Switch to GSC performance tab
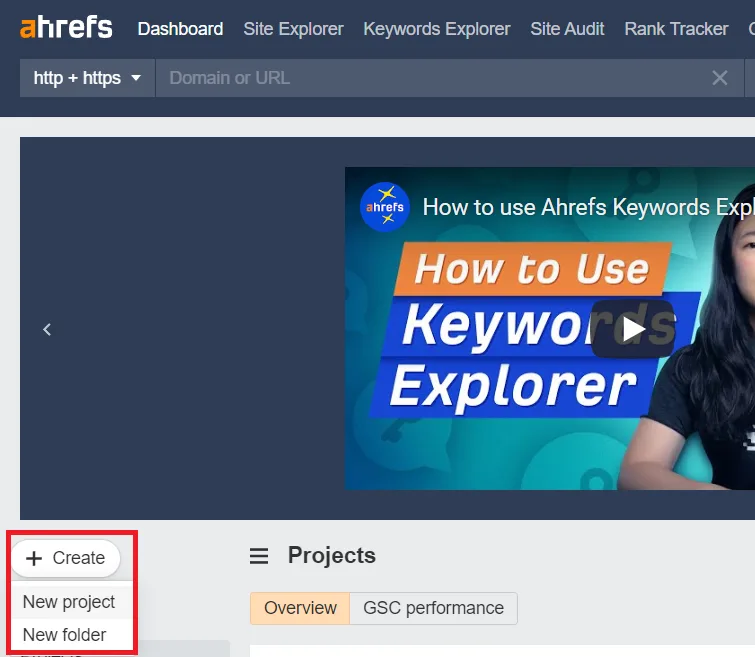 click(433, 608)
